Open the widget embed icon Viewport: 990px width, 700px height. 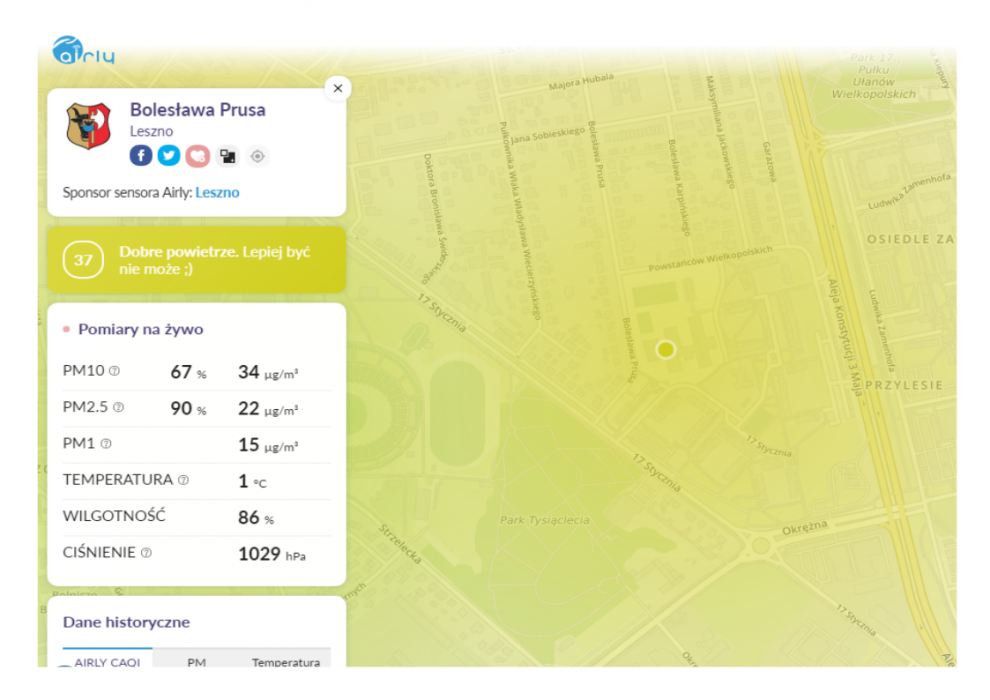(x=227, y=156)
